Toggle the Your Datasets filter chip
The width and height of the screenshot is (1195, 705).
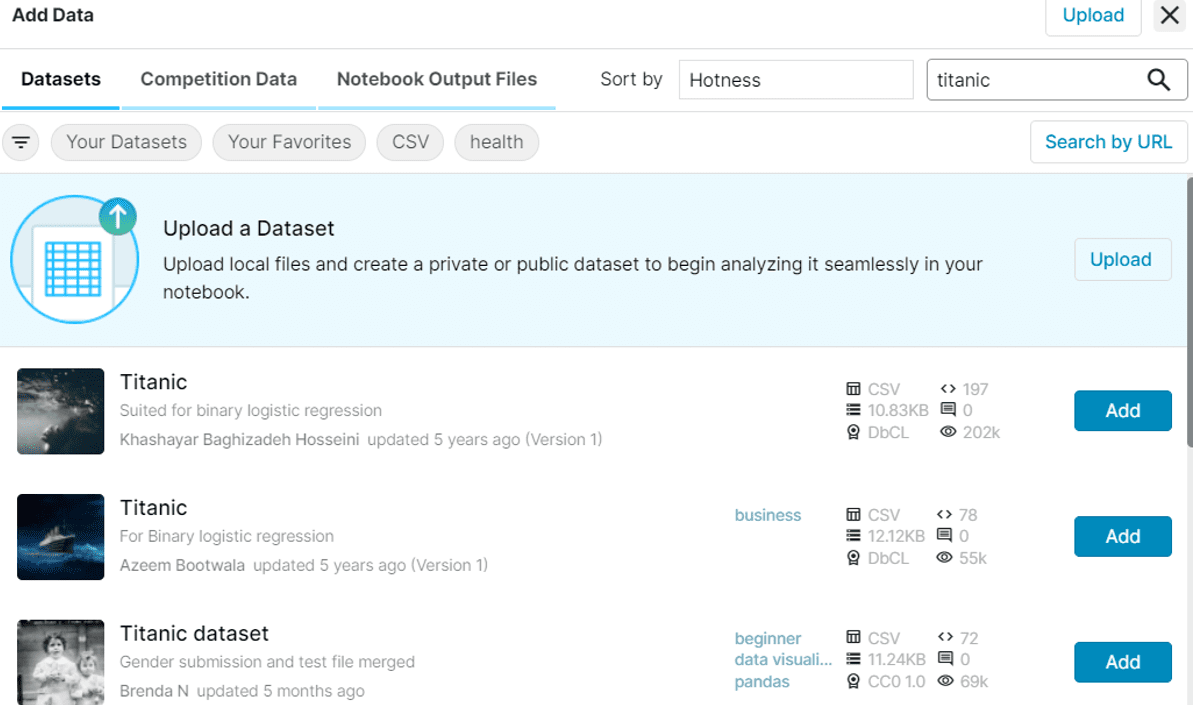(x=127, y=143)
